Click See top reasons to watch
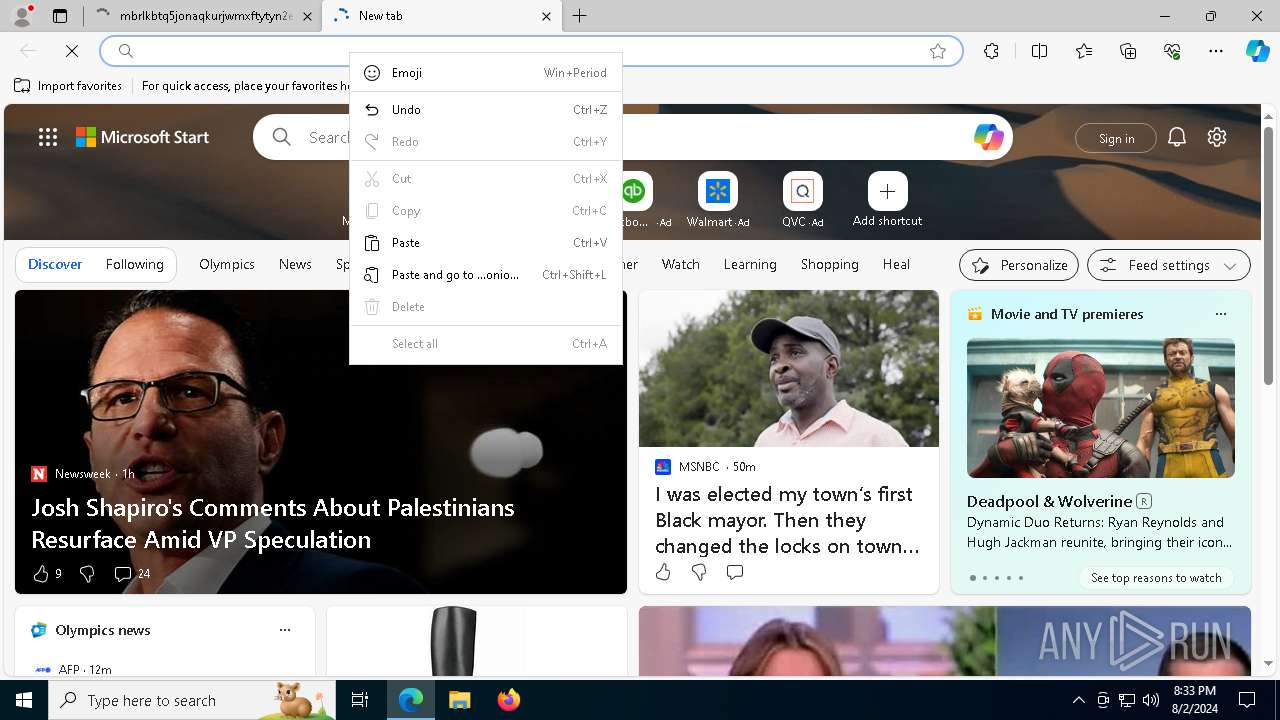This screenshot has width=1280, height=720. point(1156,578)
